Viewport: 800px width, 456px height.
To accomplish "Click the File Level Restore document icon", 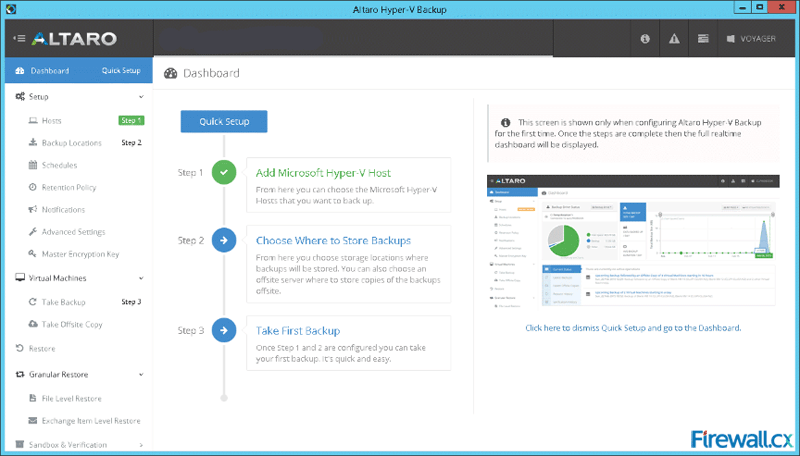I will coord(33,398).
